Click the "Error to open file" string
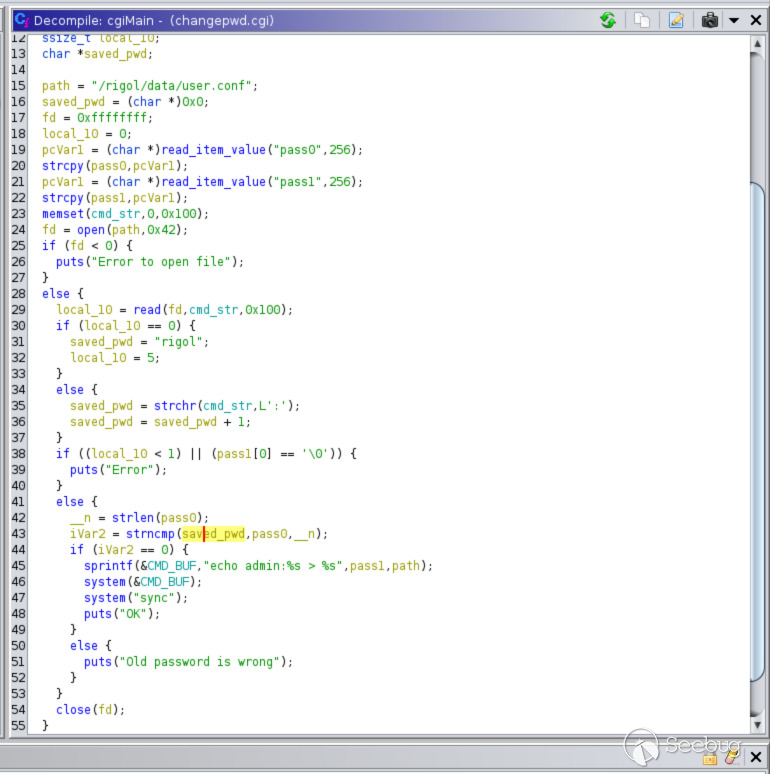 point(160,262)
